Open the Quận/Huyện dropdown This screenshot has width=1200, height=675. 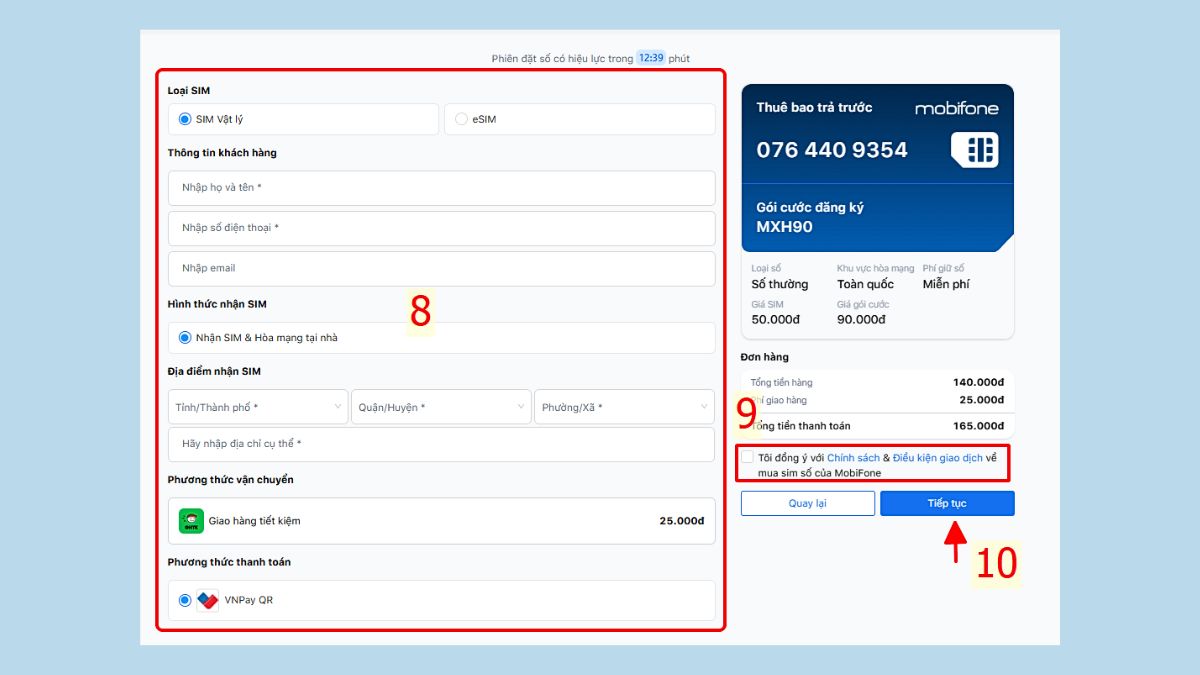coord(441,407)
